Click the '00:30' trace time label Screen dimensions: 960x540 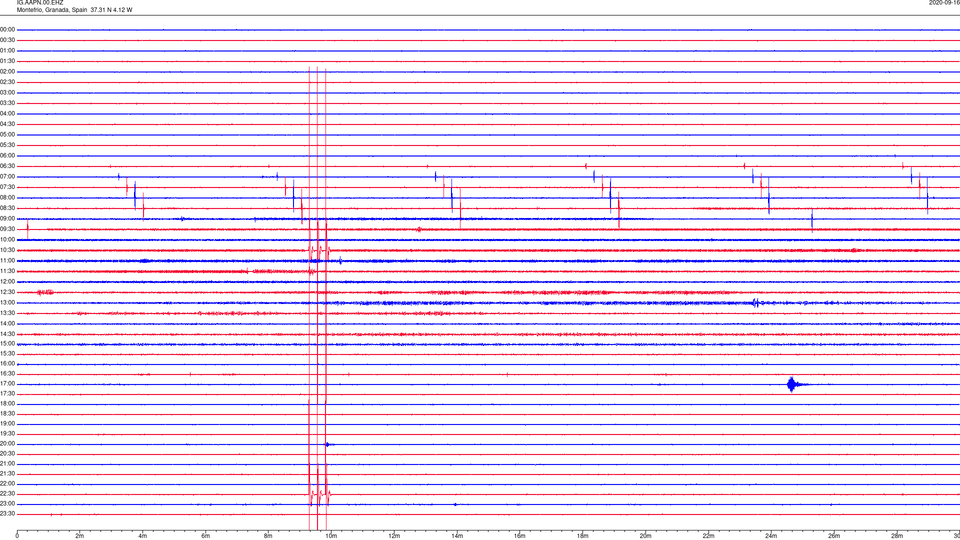point(7,40)
